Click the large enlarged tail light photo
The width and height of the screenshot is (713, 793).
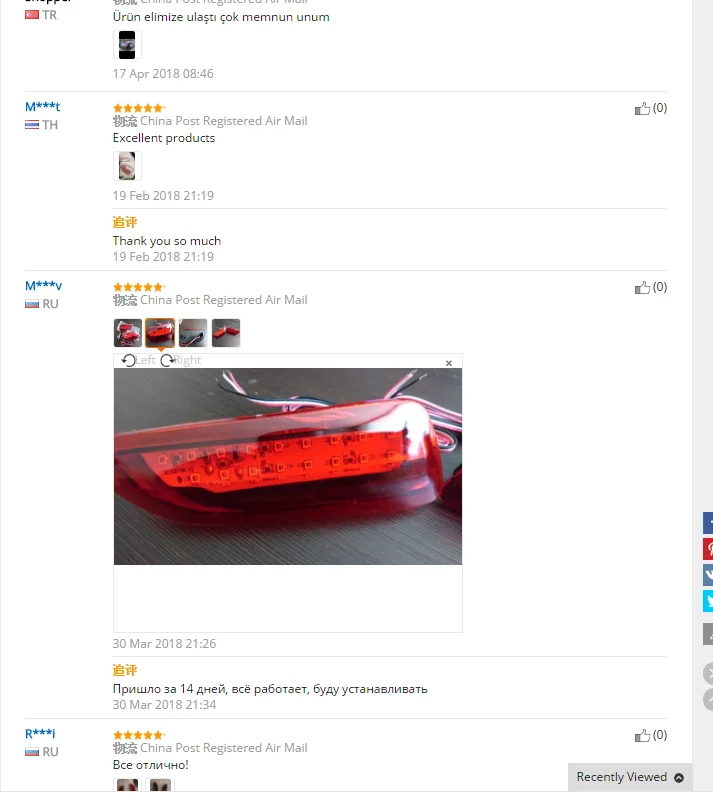[x=288, y=466]
